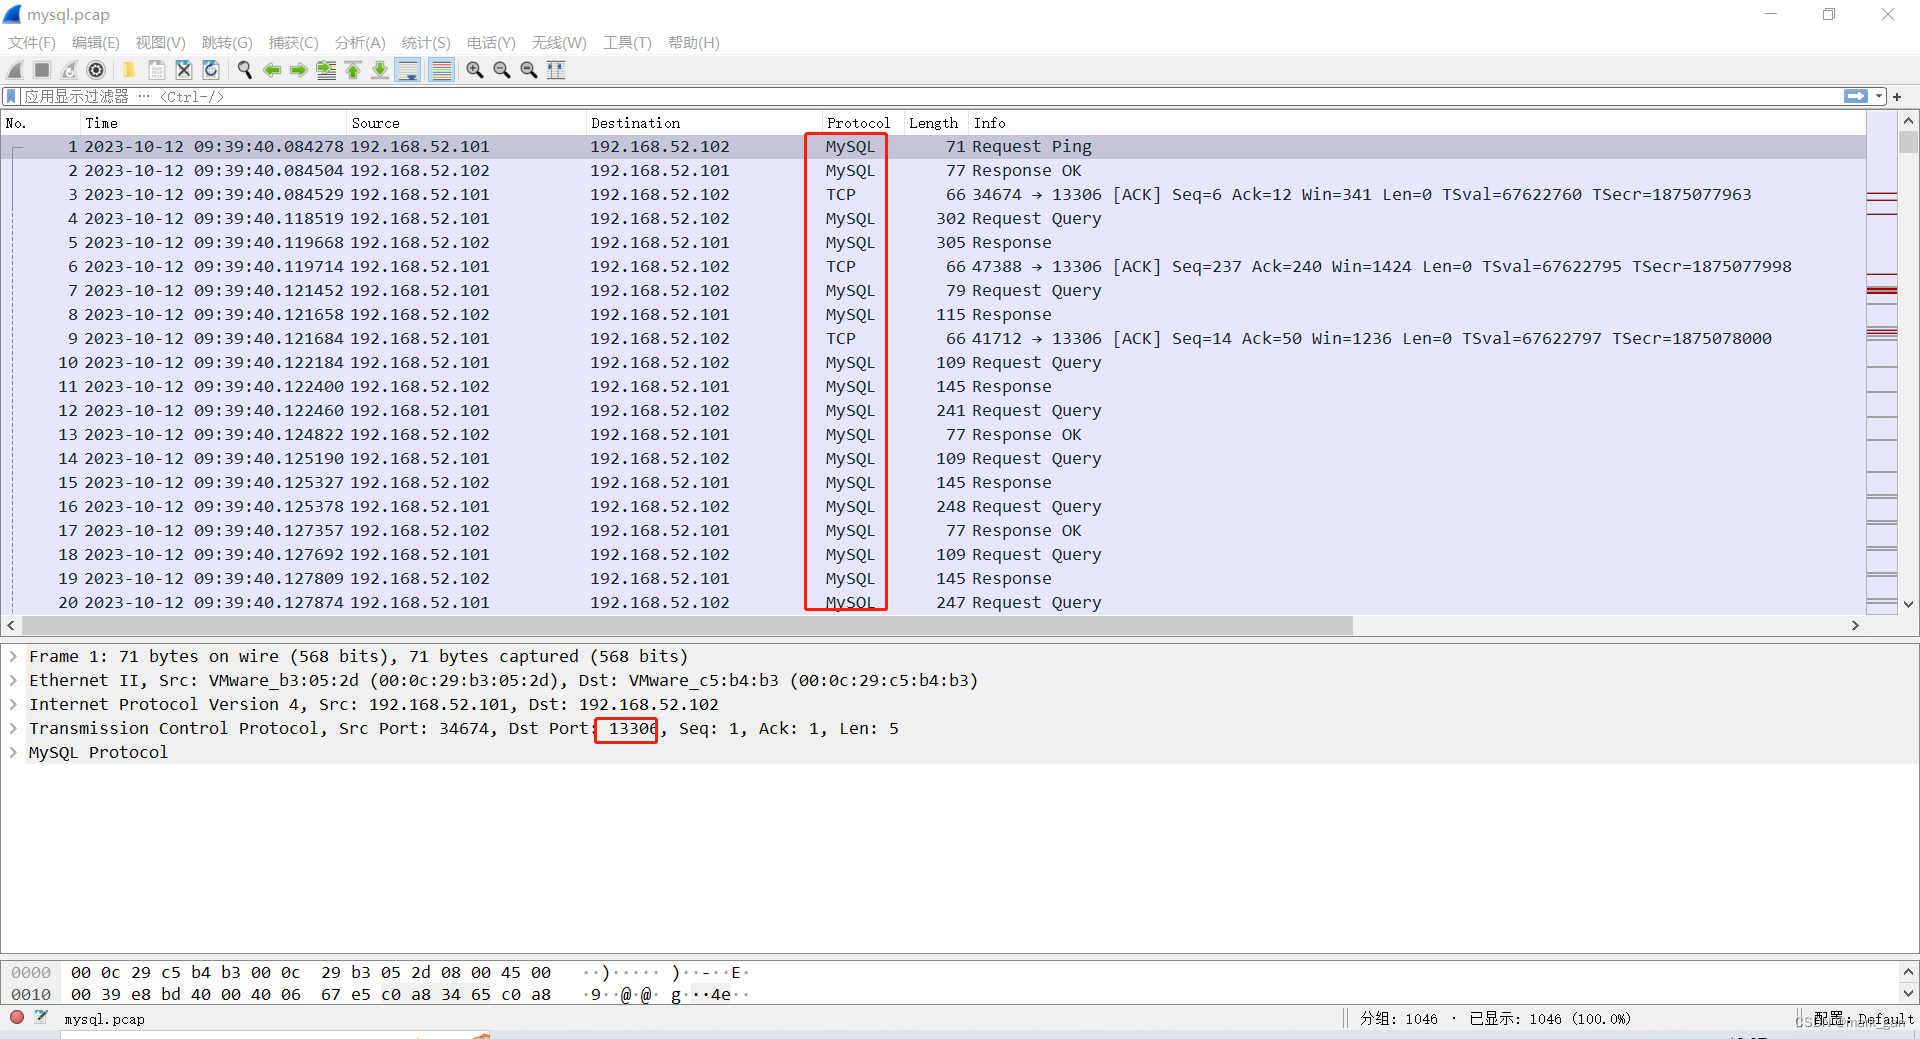Close this capture file icon
This screenshot has width=1920, height=1039.
click(x=183, y=70)
